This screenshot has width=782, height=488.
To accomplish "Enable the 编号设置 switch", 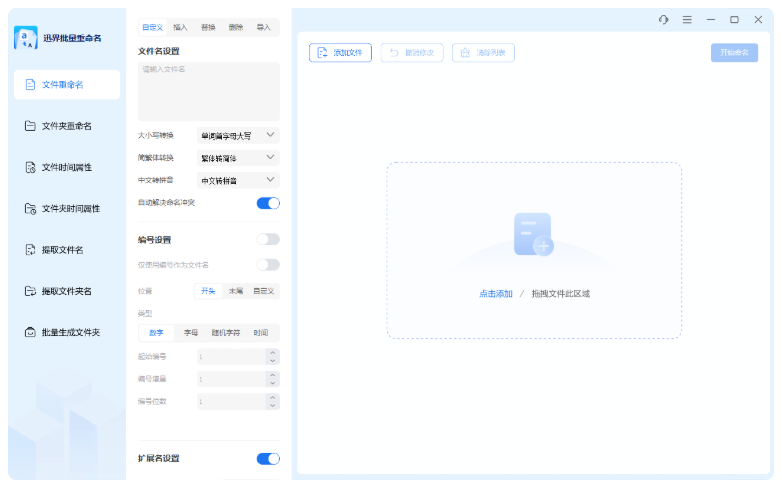I will pyautogui.click(x=268, y=239).
